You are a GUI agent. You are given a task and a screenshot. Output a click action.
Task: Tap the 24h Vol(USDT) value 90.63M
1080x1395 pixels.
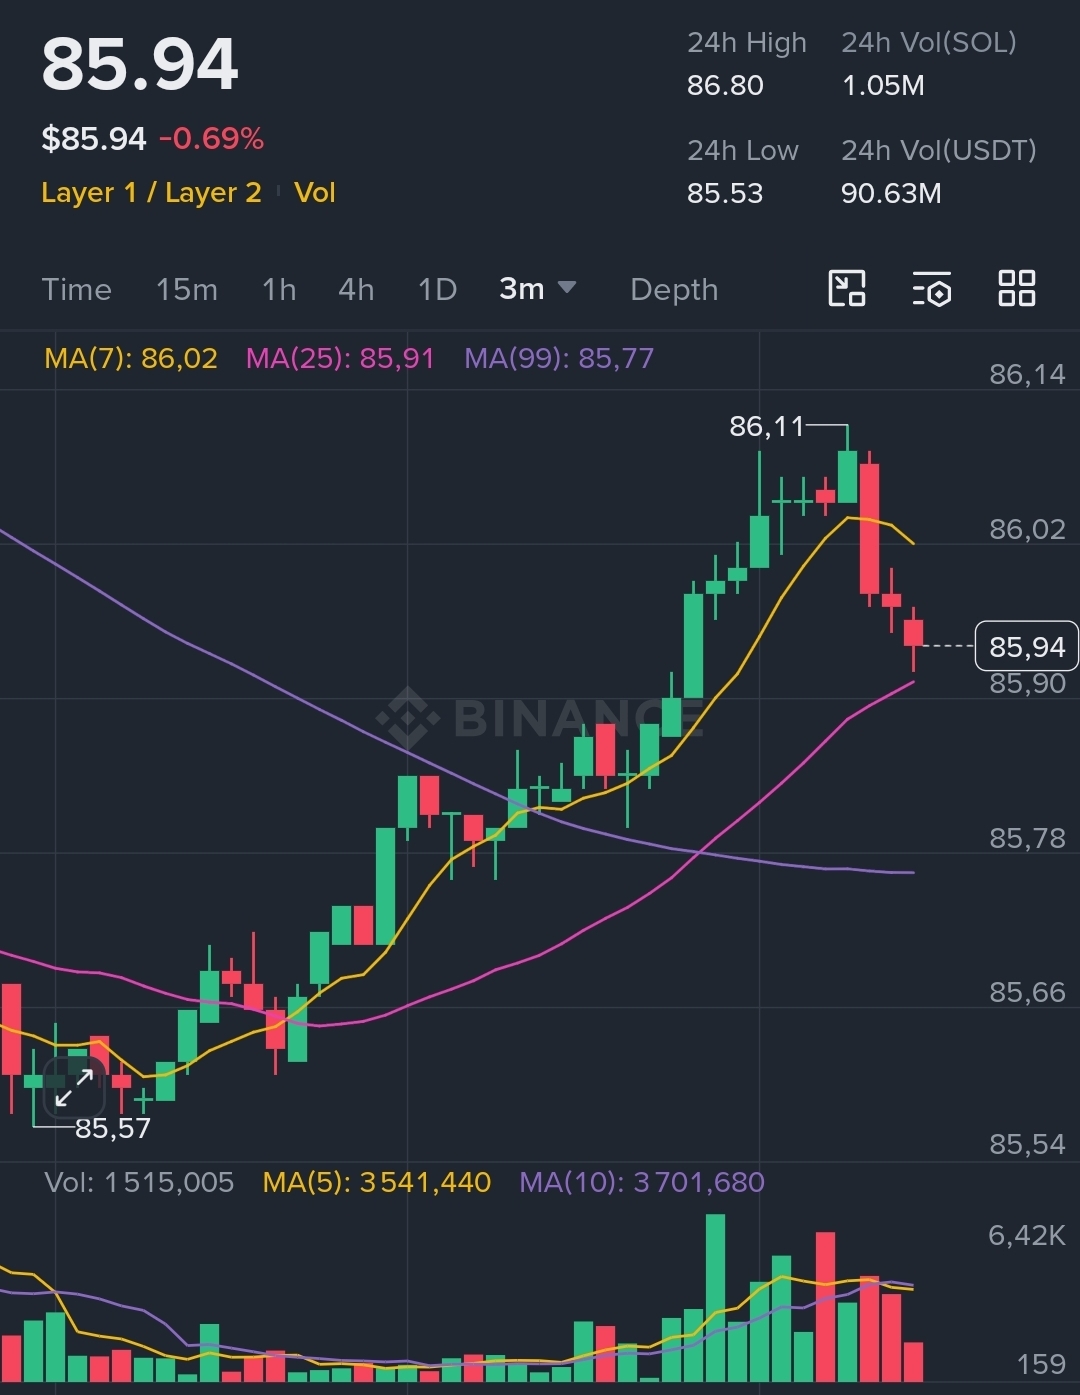[x=891, y=193]
